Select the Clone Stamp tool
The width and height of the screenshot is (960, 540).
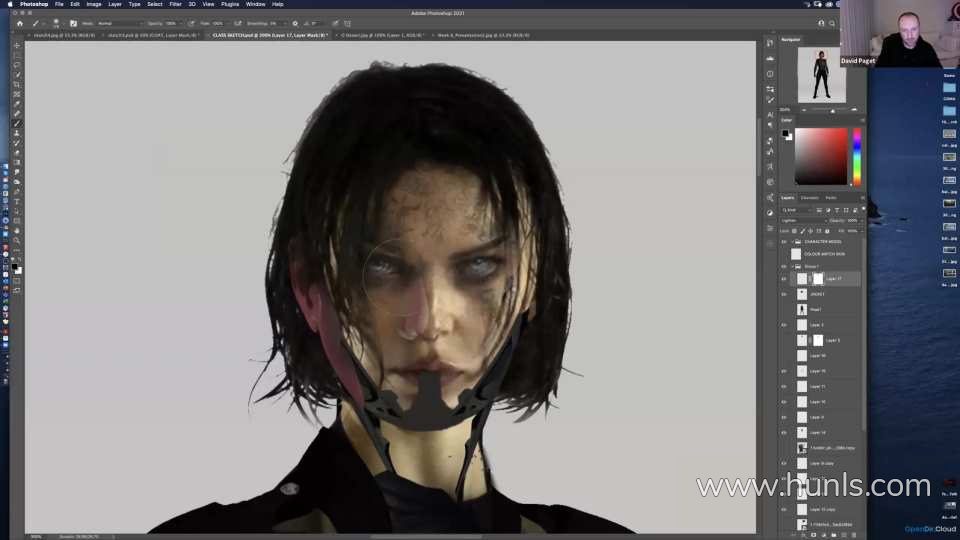(x=17, y=133)
